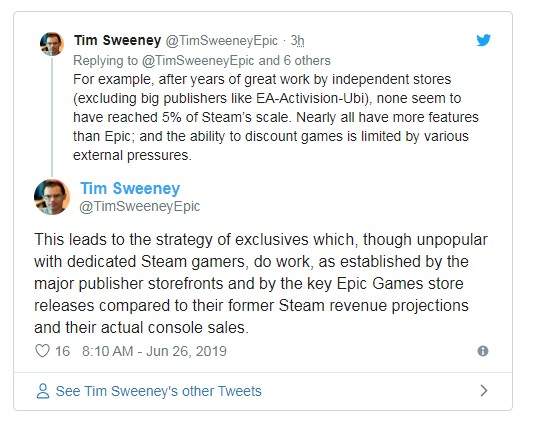Click the 16 likes count
The height and width of the screenshot is (422, 535).
(x=62, y=351)
